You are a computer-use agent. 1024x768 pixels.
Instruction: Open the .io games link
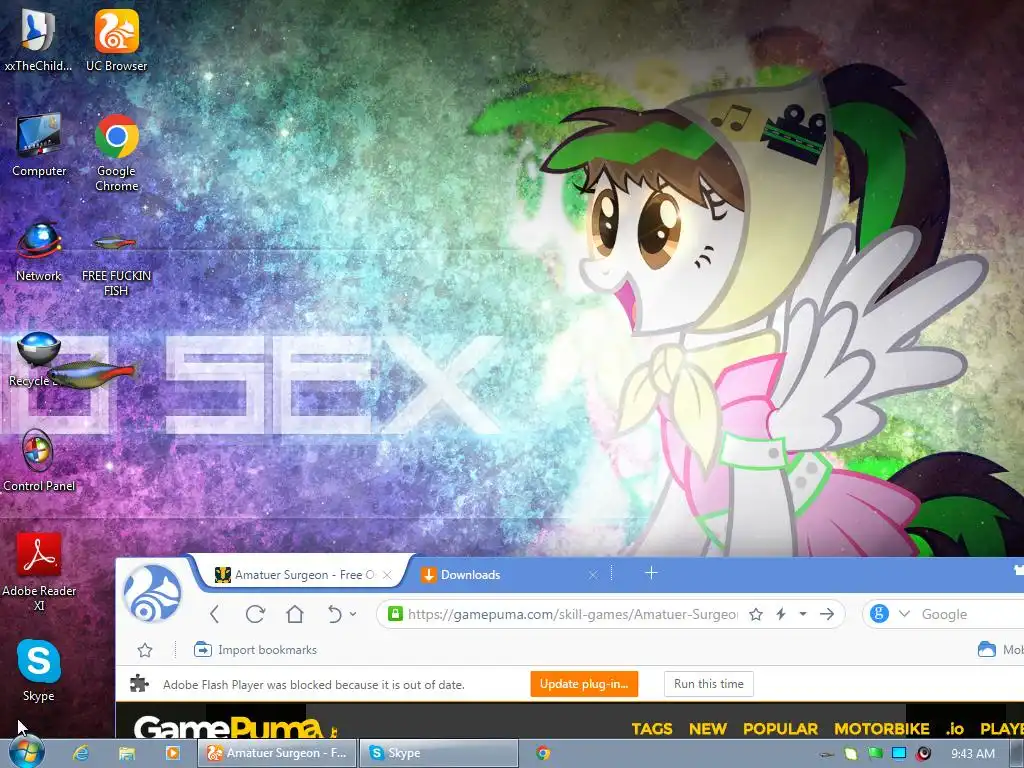coord(955,729)
